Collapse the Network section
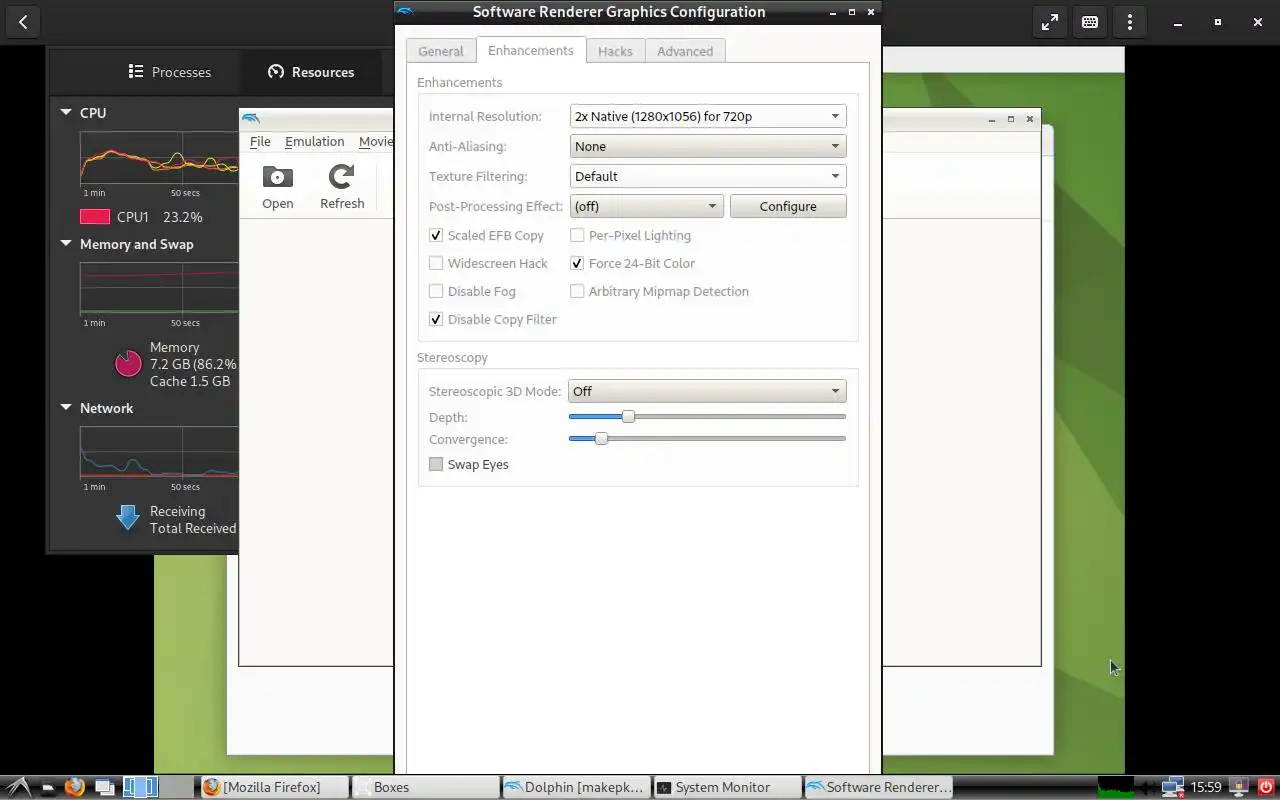This screenshot has width=1280, height=800. [66, 408]
